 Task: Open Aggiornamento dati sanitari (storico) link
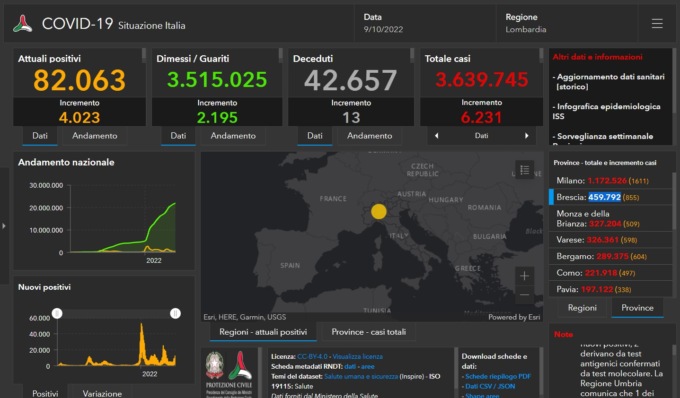coord(609,82)
